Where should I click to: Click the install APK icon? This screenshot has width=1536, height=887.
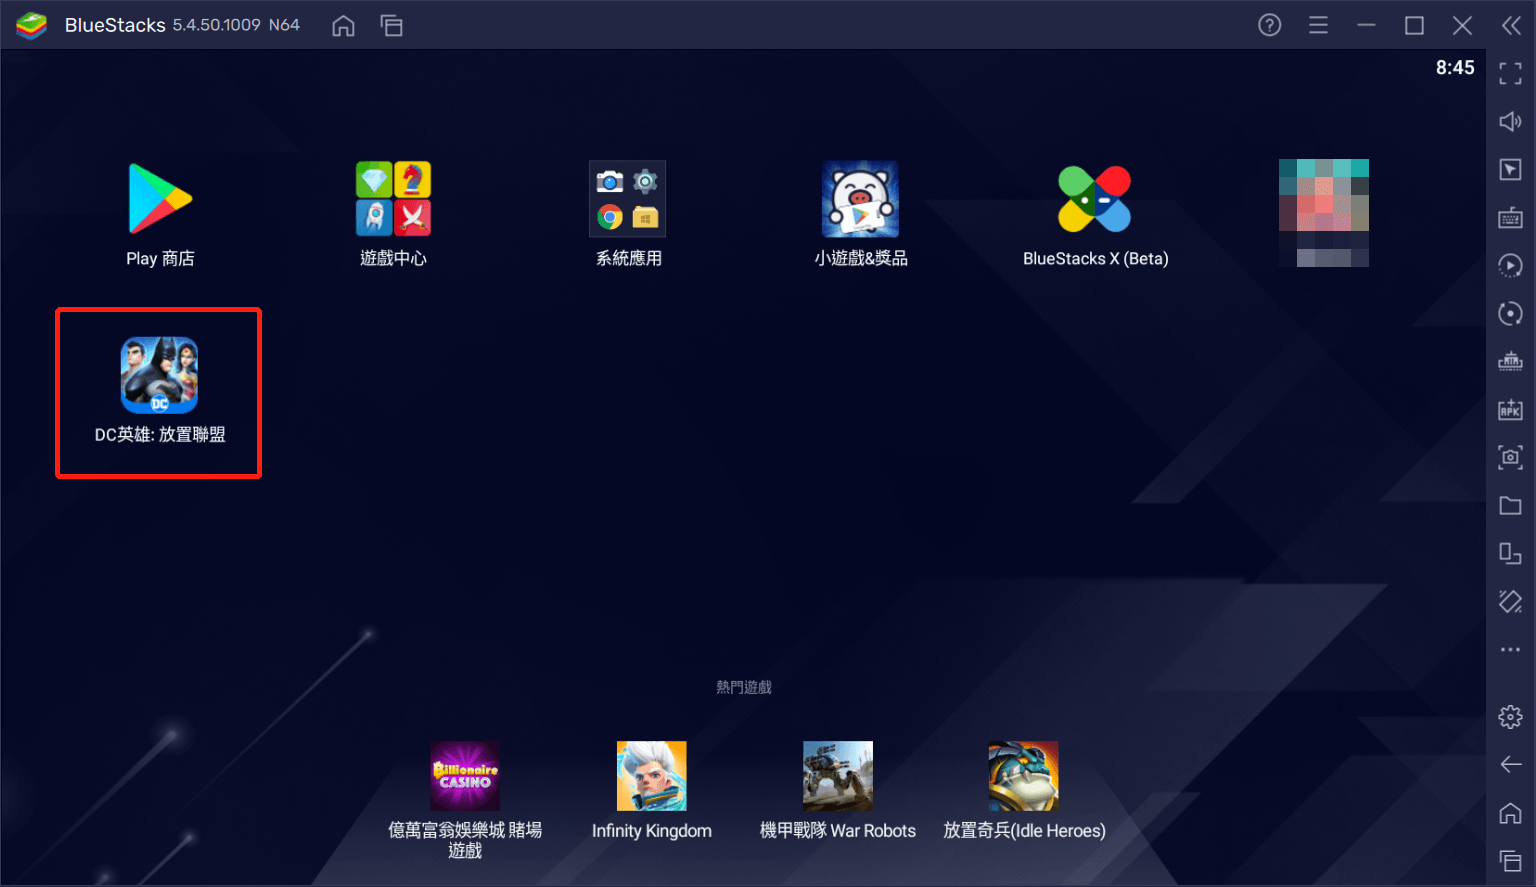pos(1510,409)
